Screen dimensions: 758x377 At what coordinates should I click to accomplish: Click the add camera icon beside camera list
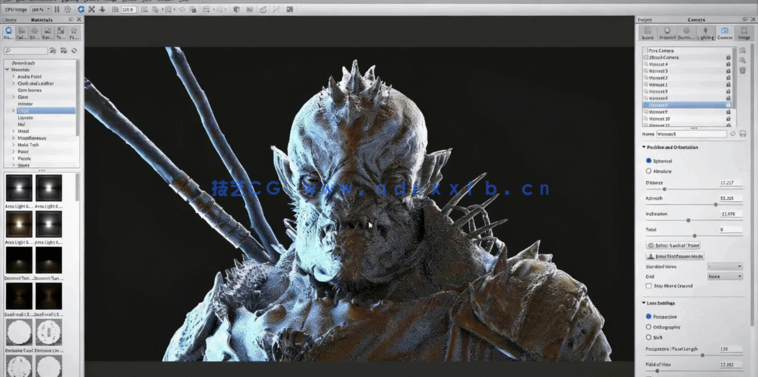(x=743, y=50)
